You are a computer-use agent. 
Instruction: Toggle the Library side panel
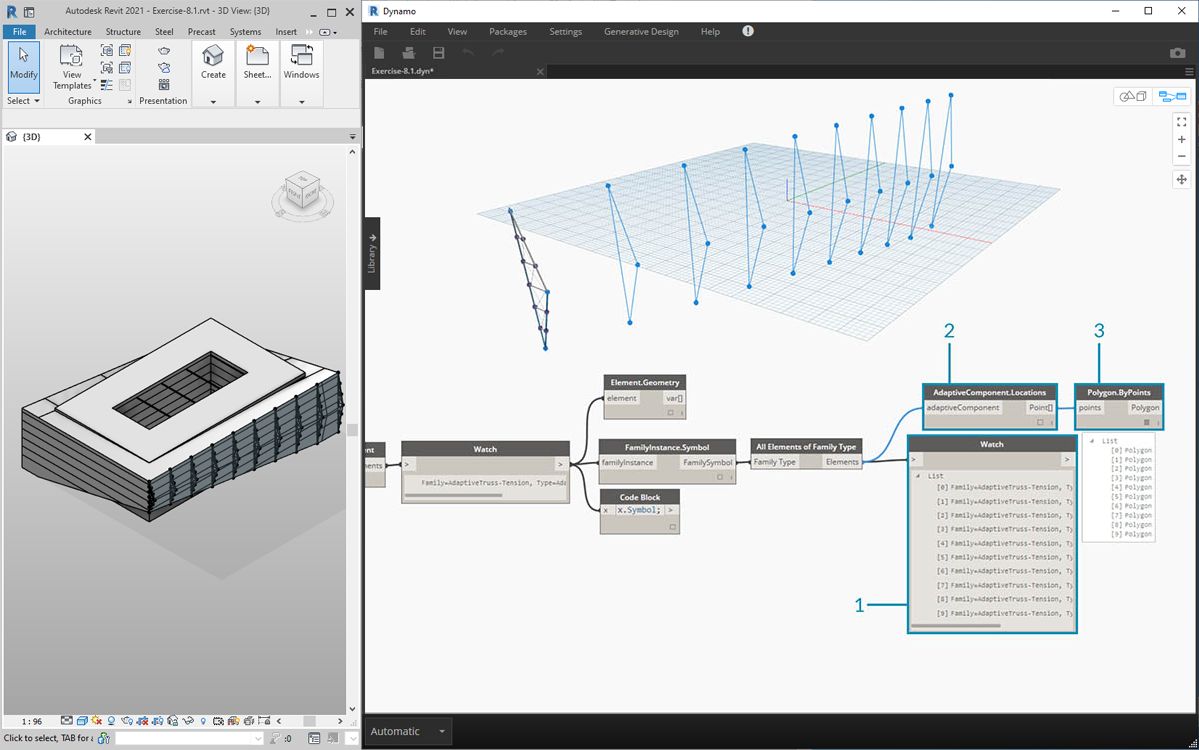click(371, 254)
